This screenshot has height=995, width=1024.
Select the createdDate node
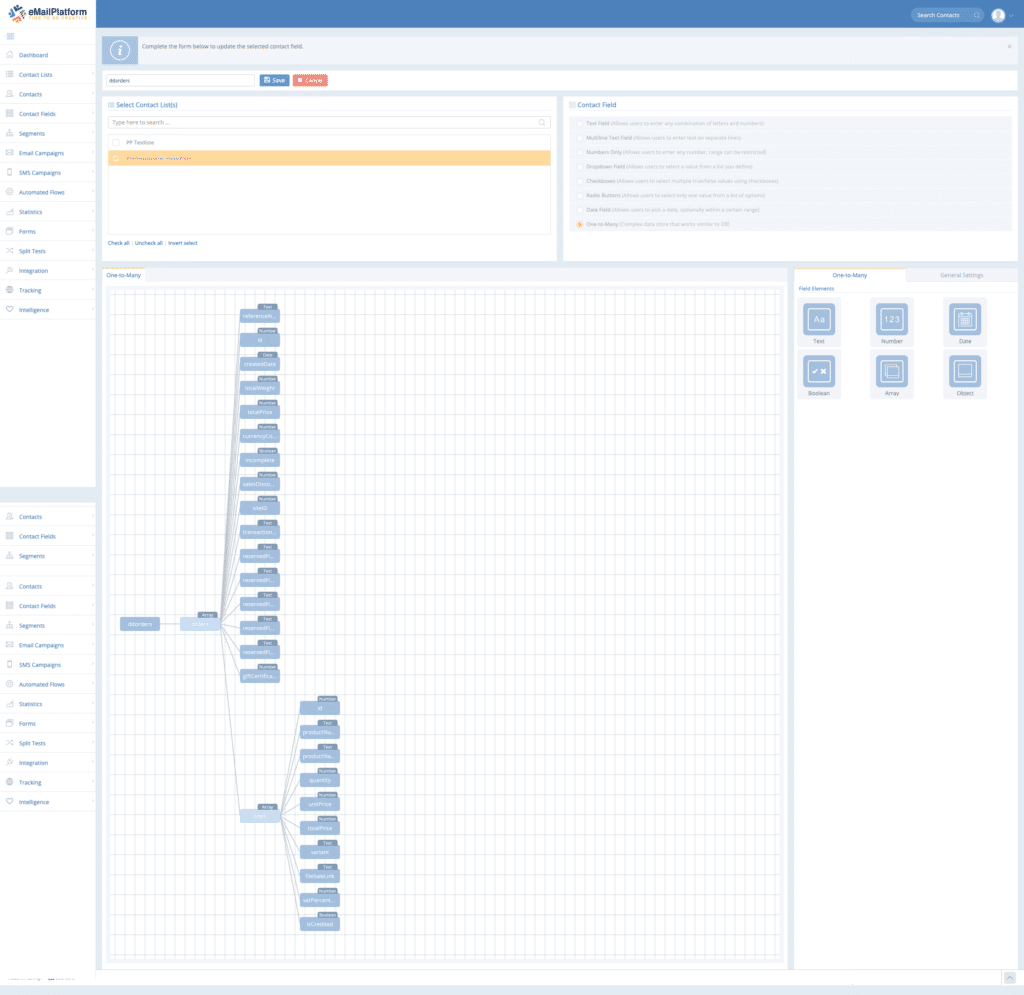(x=260, y=364)
